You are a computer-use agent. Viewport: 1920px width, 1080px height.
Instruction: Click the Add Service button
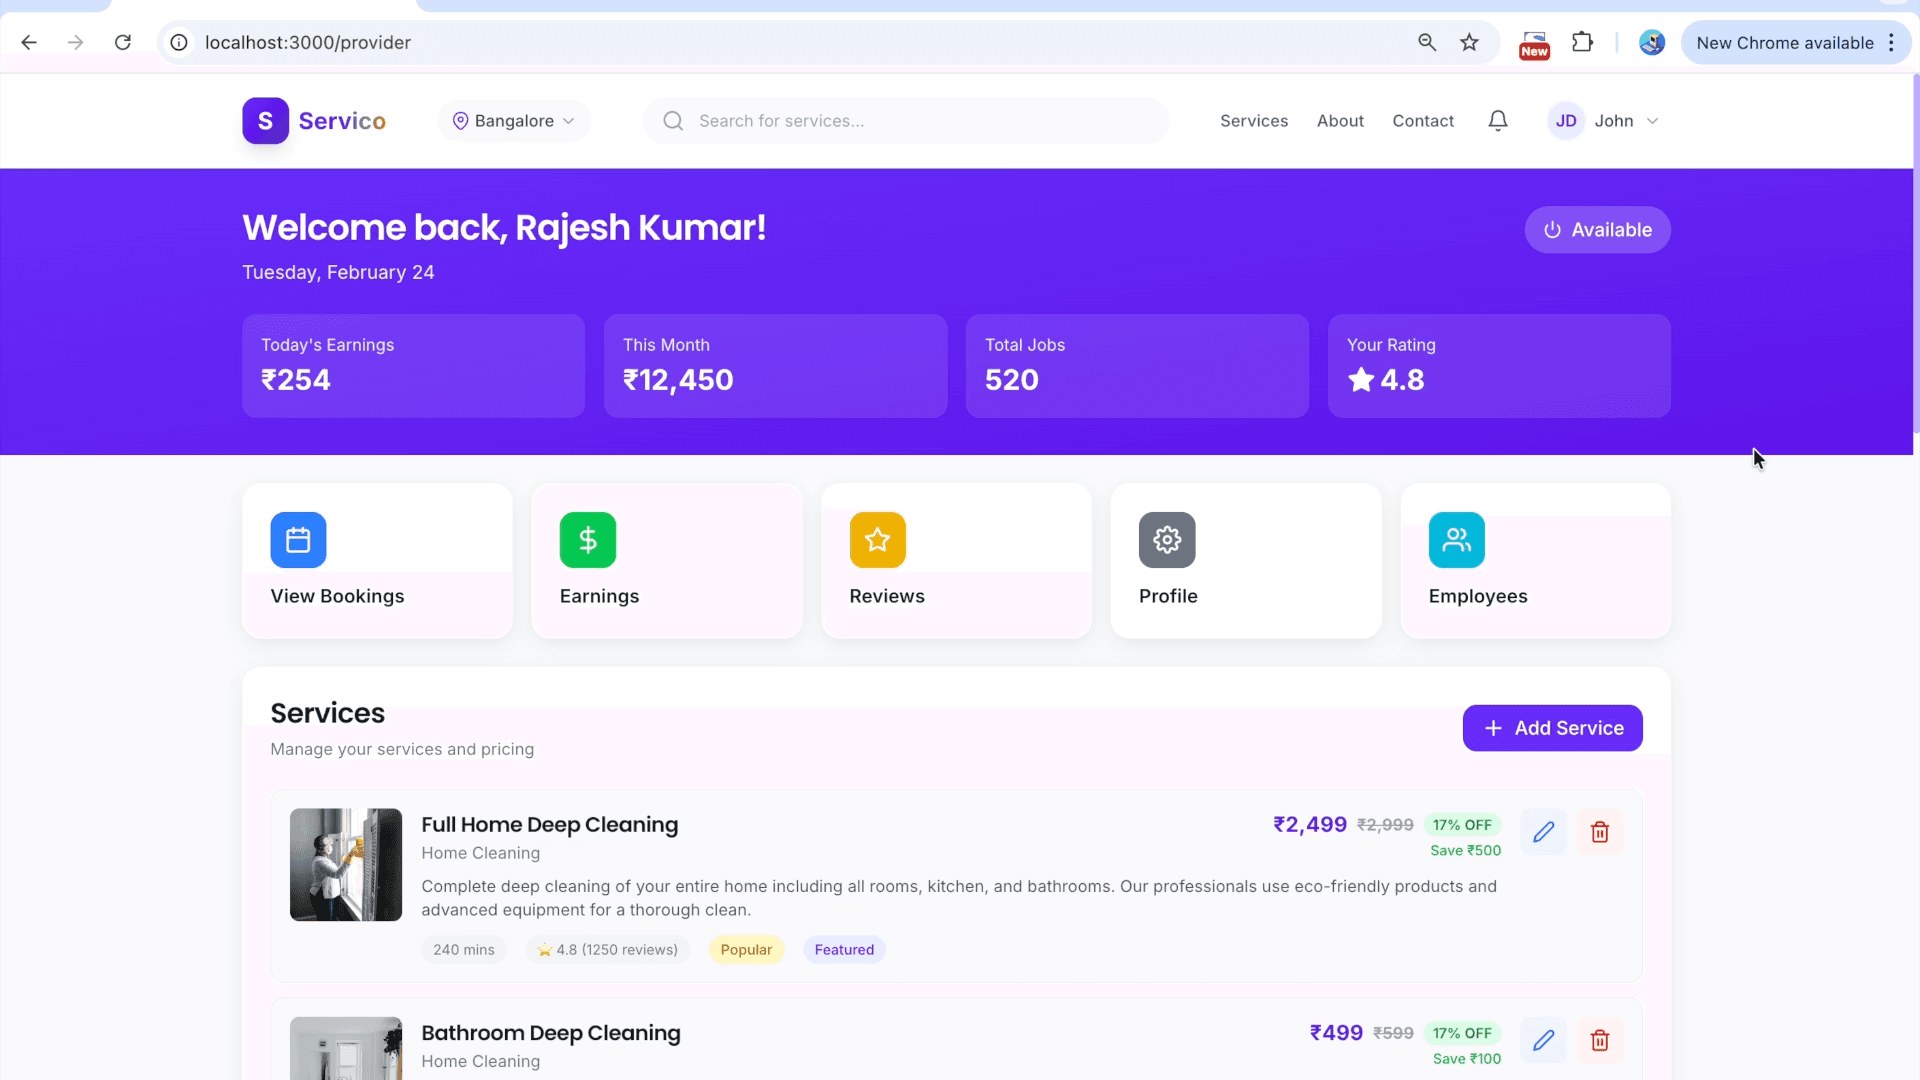[1552, 728]
